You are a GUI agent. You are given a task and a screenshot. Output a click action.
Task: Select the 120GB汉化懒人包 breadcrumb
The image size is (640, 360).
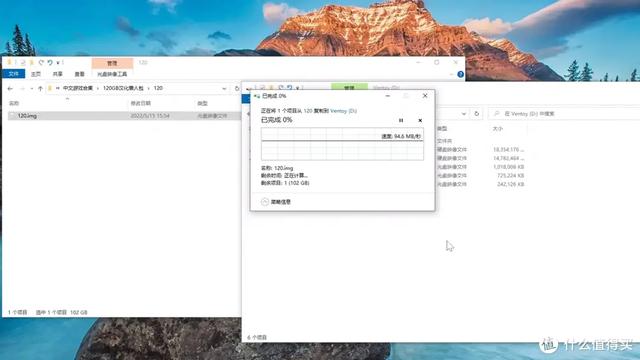123,88
